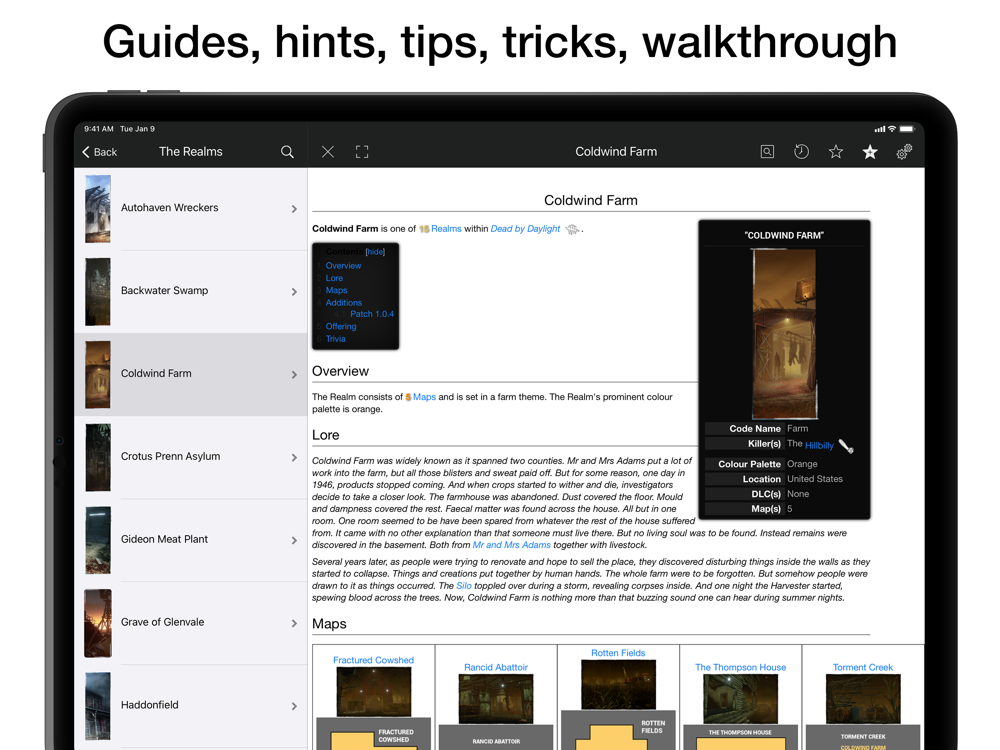Image resolution: width=1000 pixels, height=750 pixels.
Task: Open Realms link in intro sentence
Action: pyautogui.click(x=446, y=228)
